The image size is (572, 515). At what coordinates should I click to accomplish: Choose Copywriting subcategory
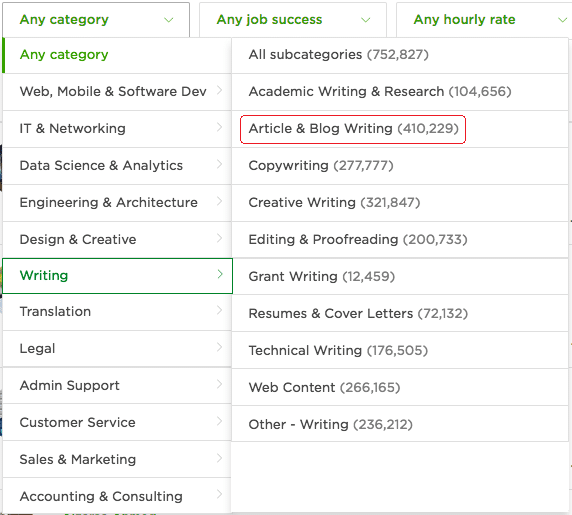pos(400,166)
